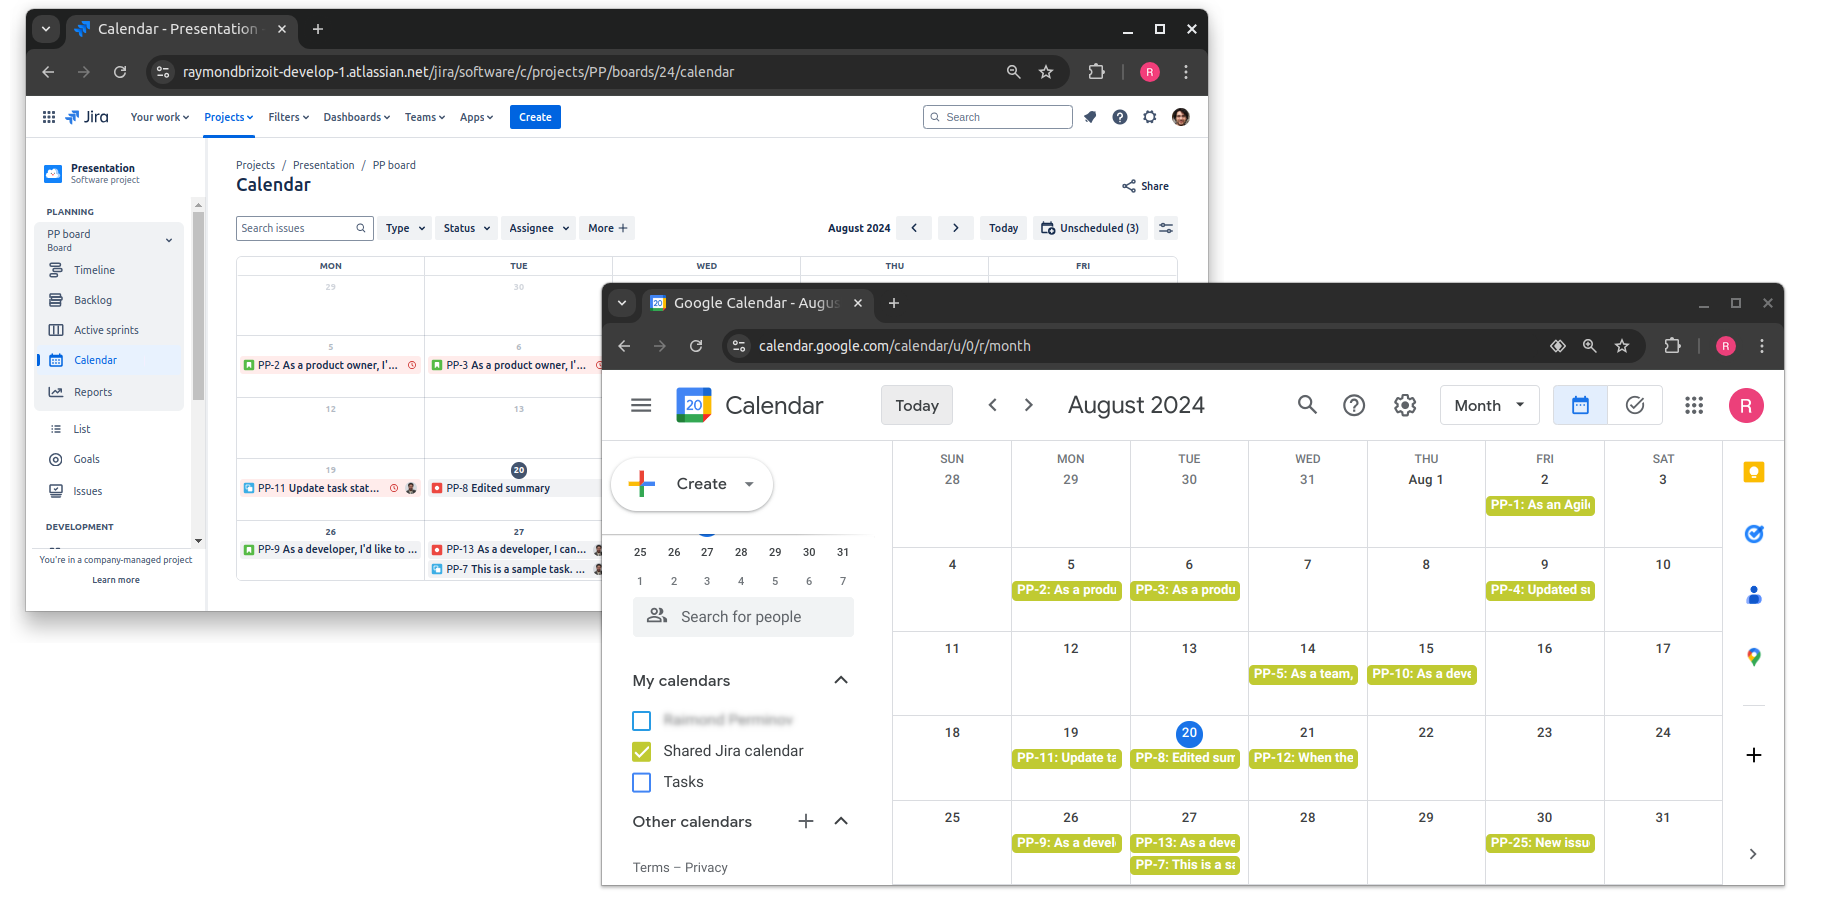Open Jira user profile avatar
The image size is (1840, 900).
[x=1181, y=117]
